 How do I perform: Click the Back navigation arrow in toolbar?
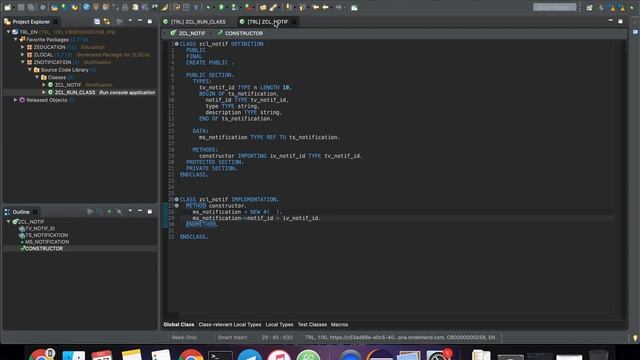325,7
